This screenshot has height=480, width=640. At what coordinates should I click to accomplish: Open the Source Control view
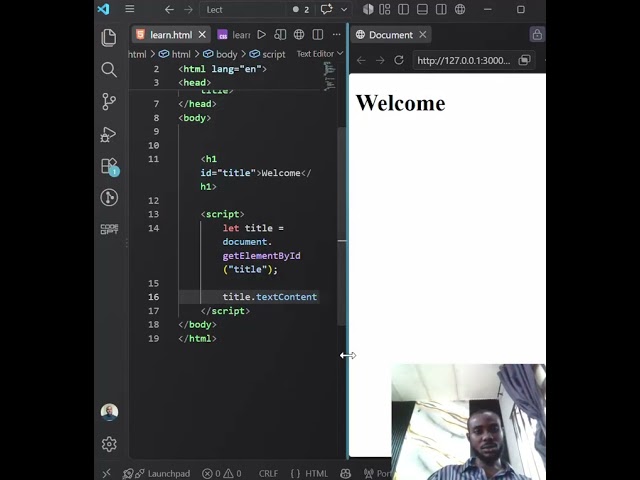109,102
